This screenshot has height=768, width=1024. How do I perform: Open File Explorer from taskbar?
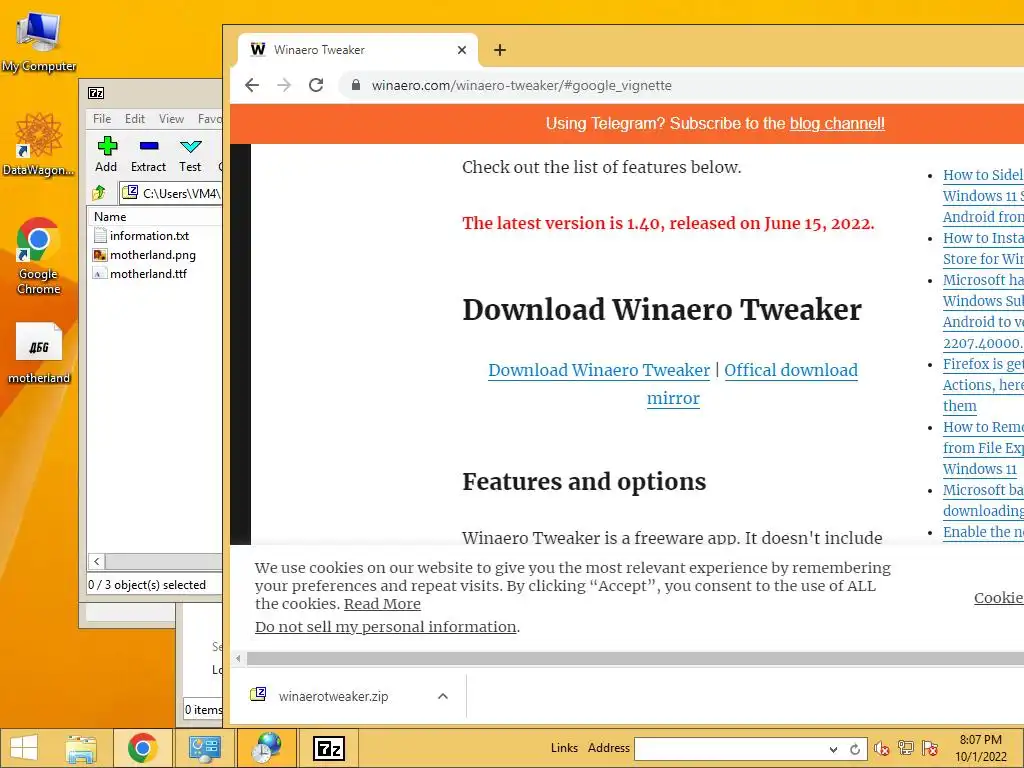(x=81, y=748)
